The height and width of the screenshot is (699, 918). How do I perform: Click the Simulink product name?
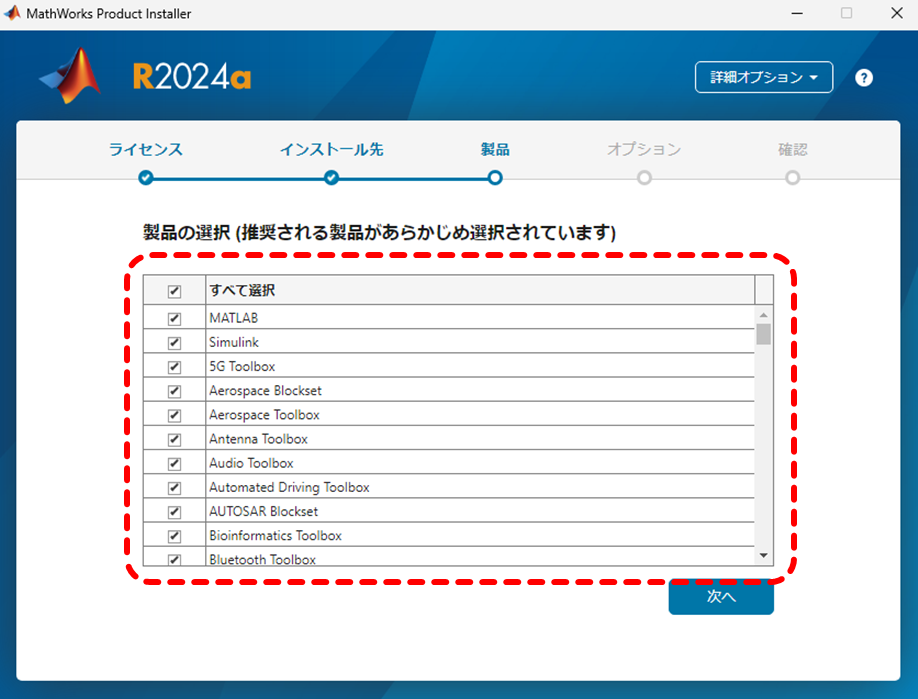tap(234, 342)
